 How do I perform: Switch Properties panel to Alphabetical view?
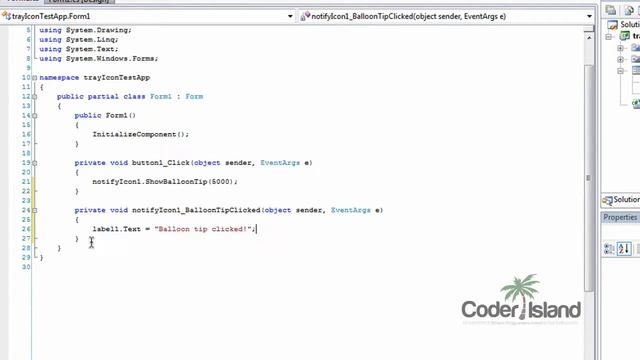(624, 249)
